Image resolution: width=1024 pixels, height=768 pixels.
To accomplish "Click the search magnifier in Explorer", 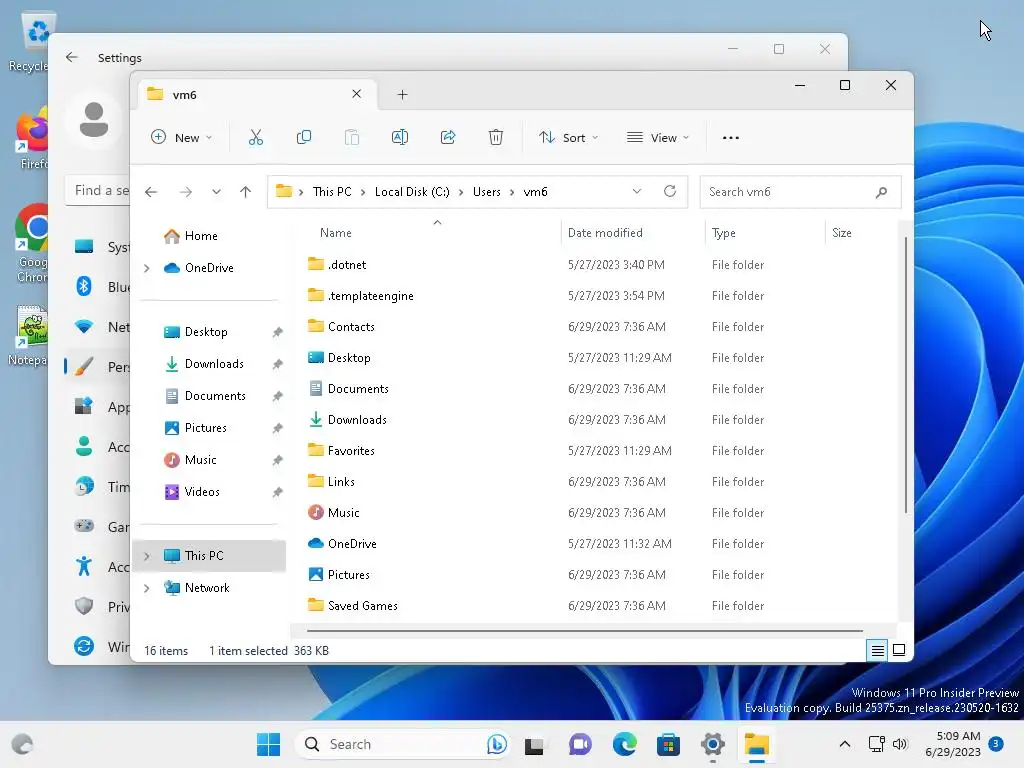I will point(881,192).
